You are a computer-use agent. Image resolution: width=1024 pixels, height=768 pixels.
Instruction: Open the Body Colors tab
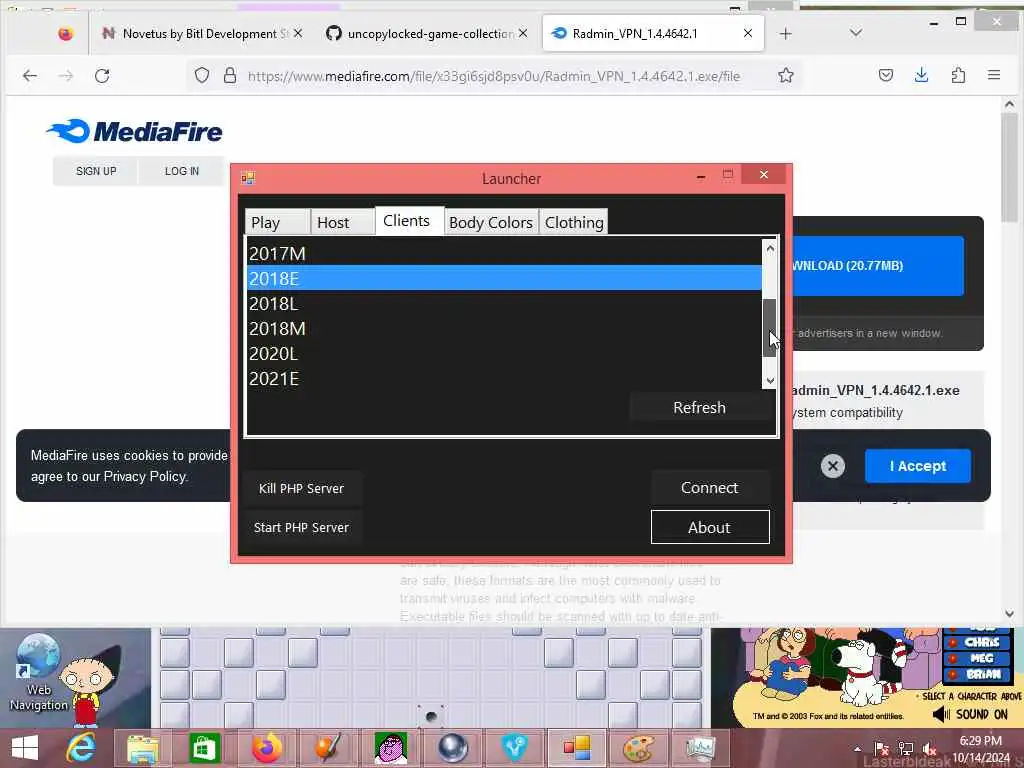491,222
